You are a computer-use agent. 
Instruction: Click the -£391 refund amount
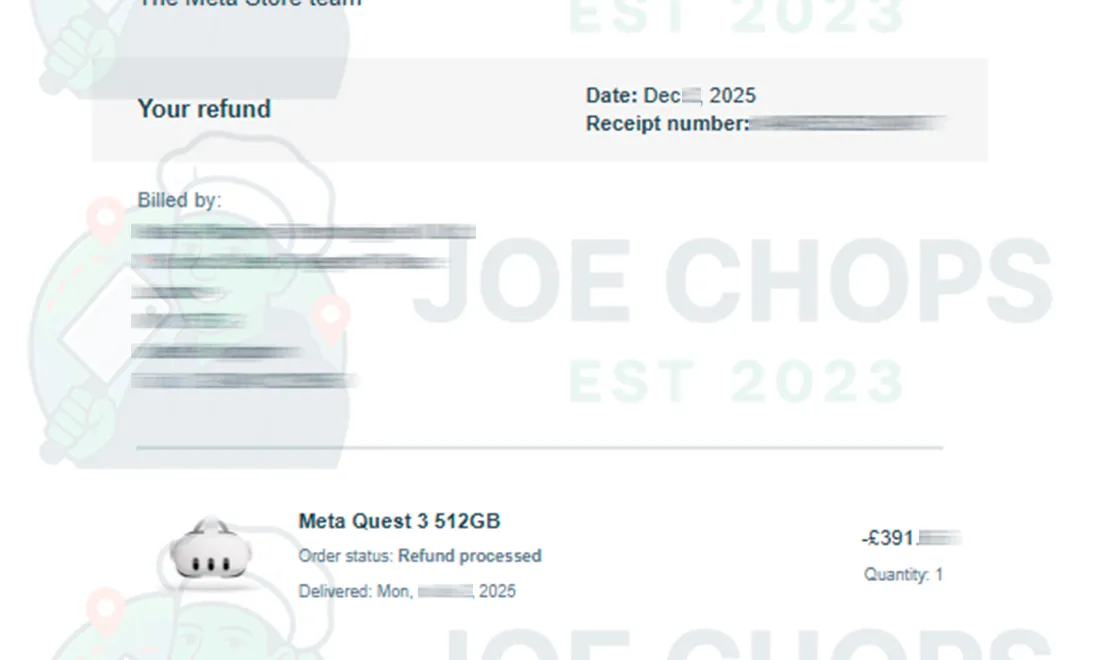point(888,539)
